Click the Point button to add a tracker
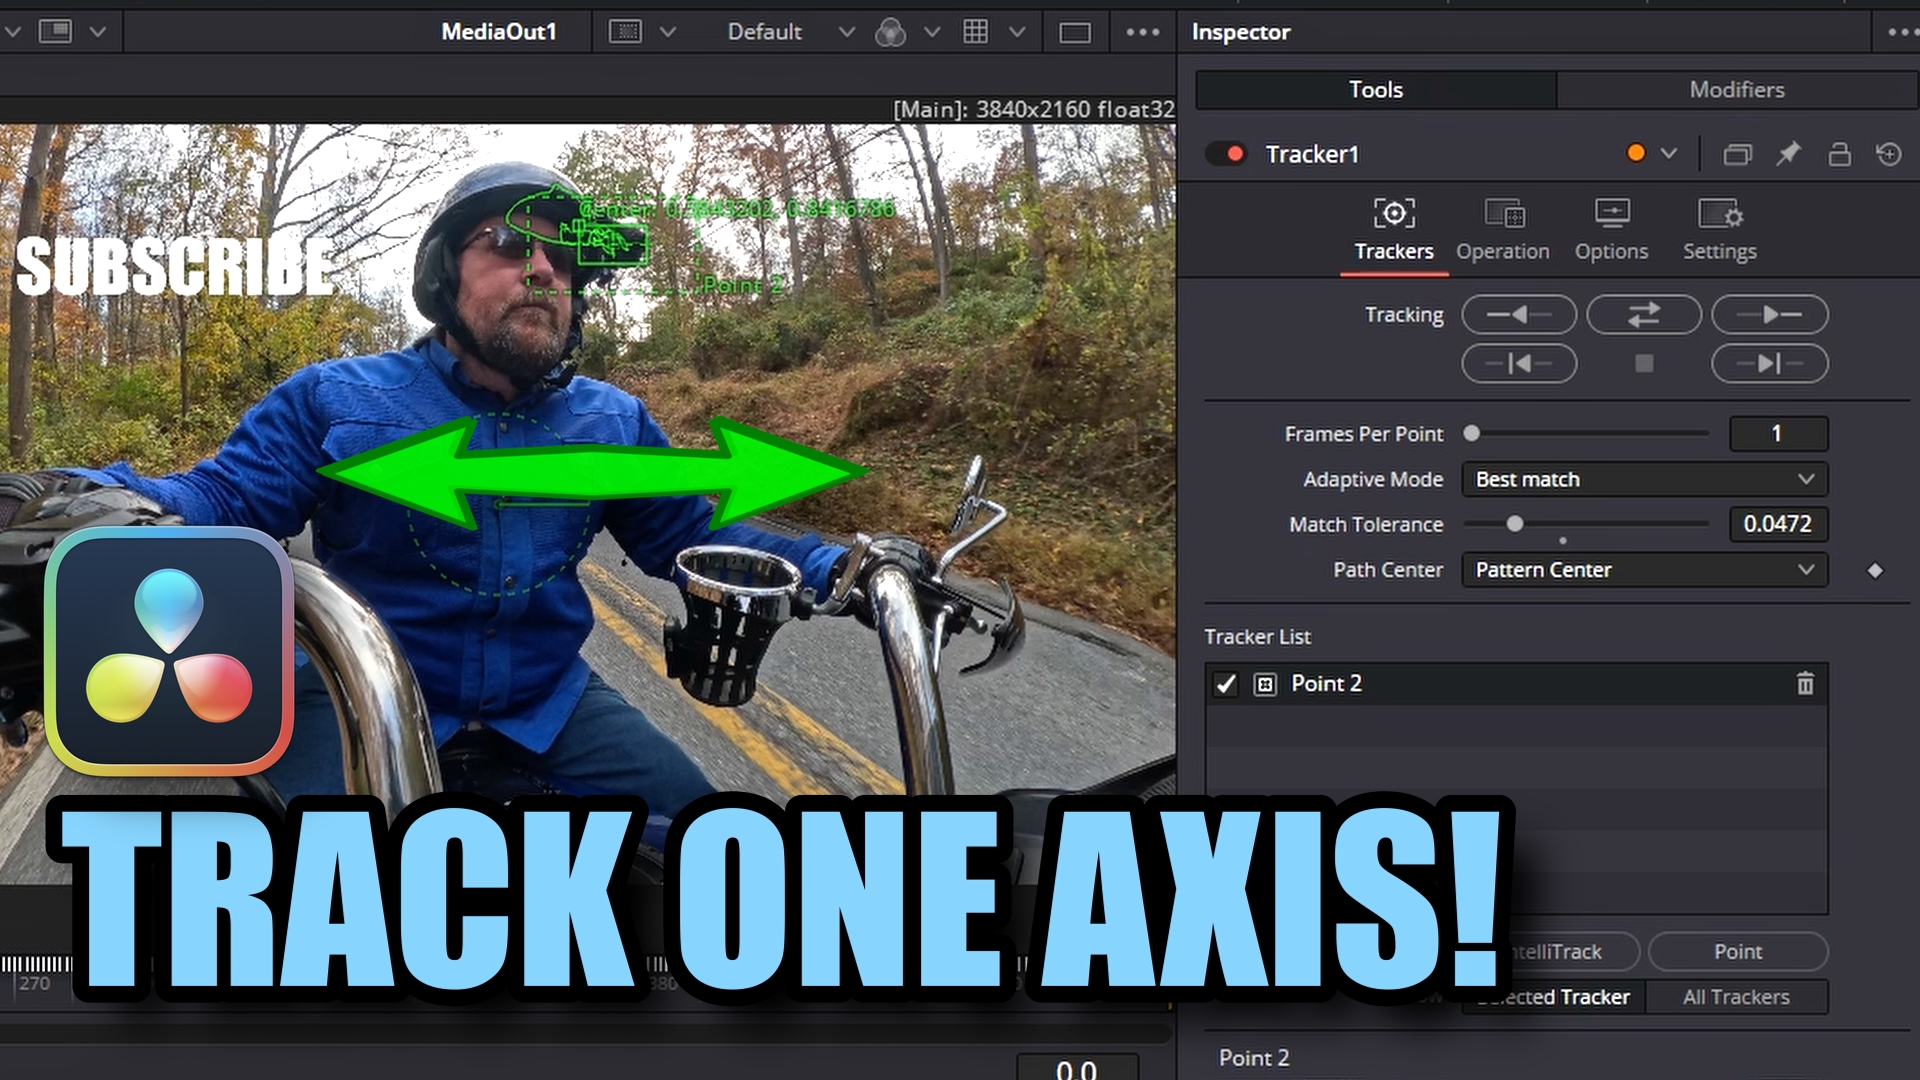1920x1080 pixels. (1738, 951)
